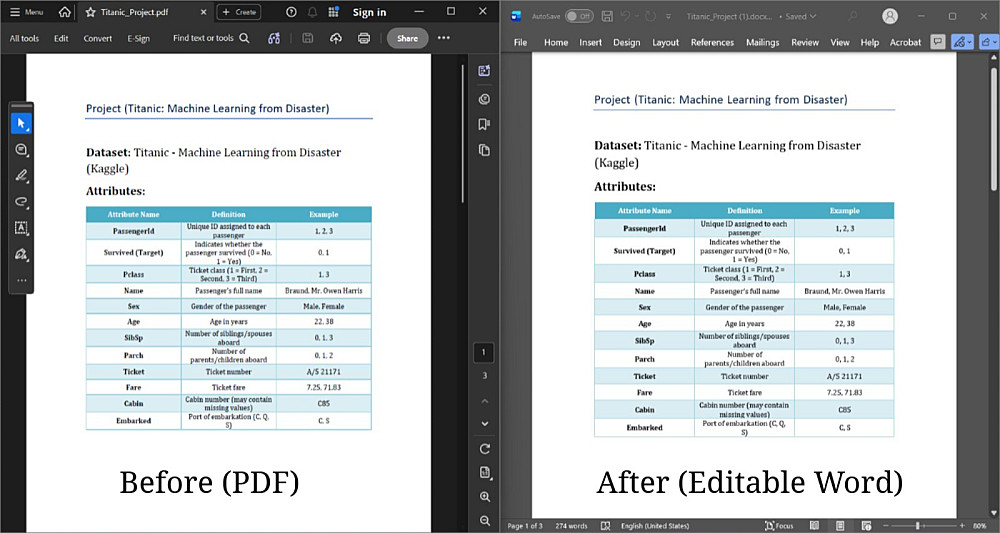Select the Fill and sign pen tool
1000x533 pixels.
coord(21,254)
